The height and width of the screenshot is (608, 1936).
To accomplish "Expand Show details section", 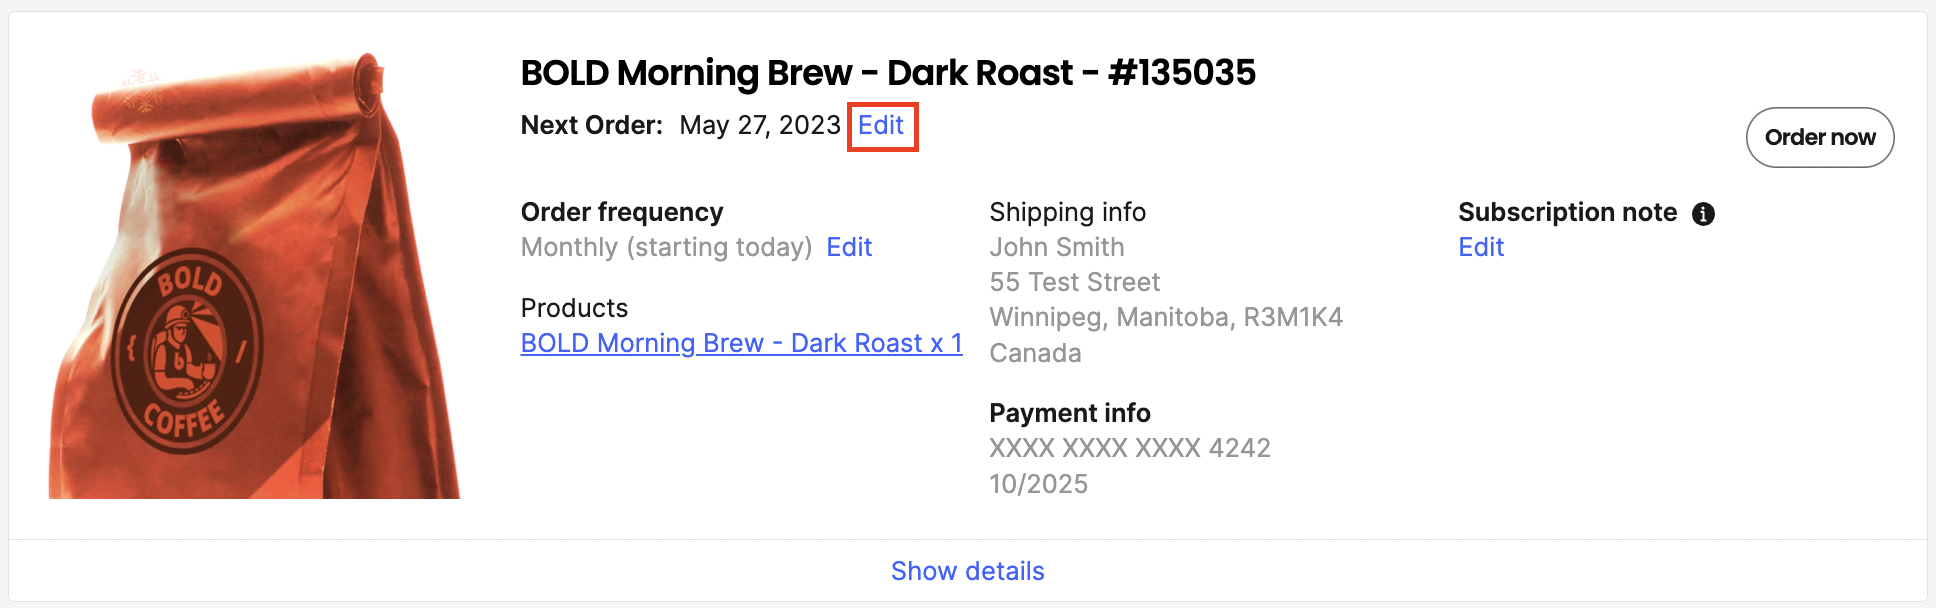I will 968,571.
